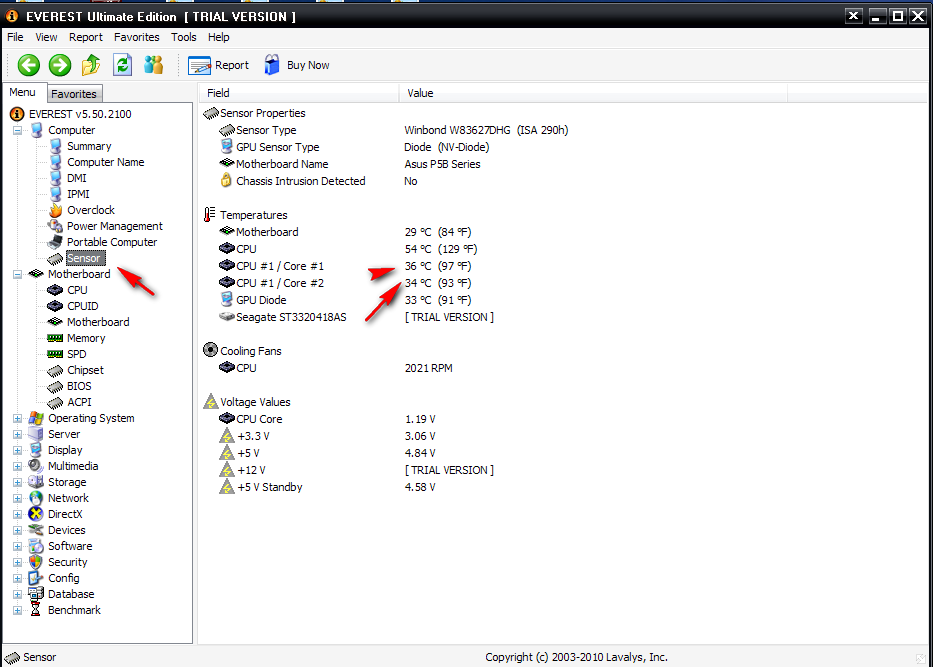Select the Motherboard item under Motherboard node

98,322
